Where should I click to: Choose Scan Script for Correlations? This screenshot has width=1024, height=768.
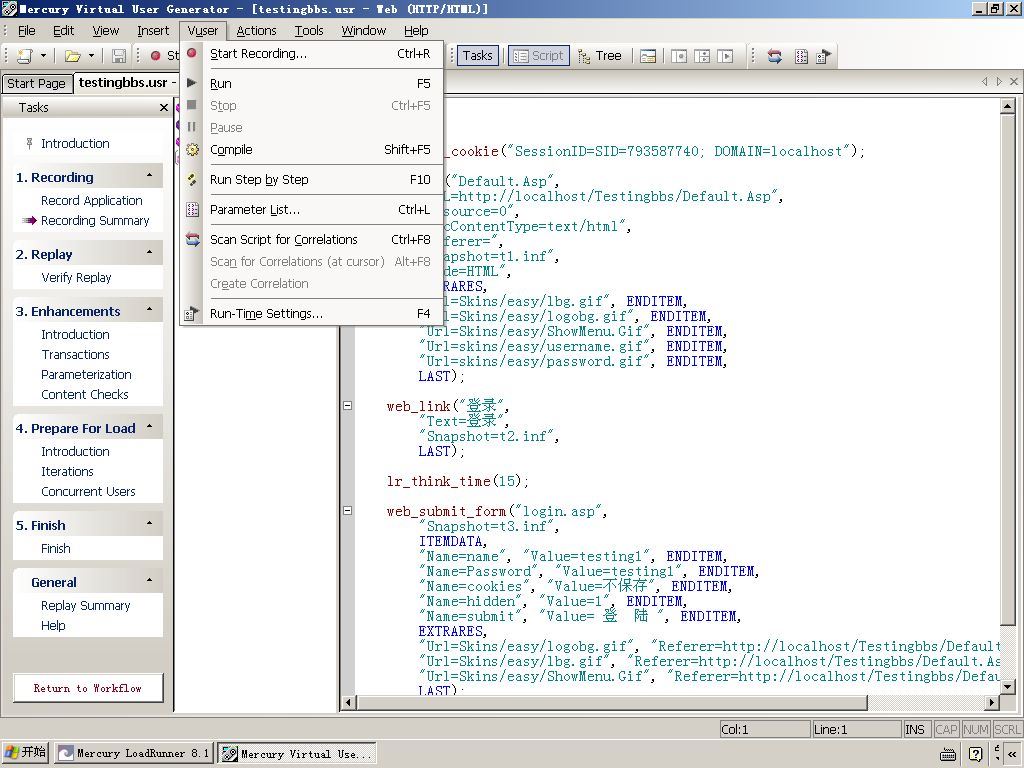click(x=312, y=240)
